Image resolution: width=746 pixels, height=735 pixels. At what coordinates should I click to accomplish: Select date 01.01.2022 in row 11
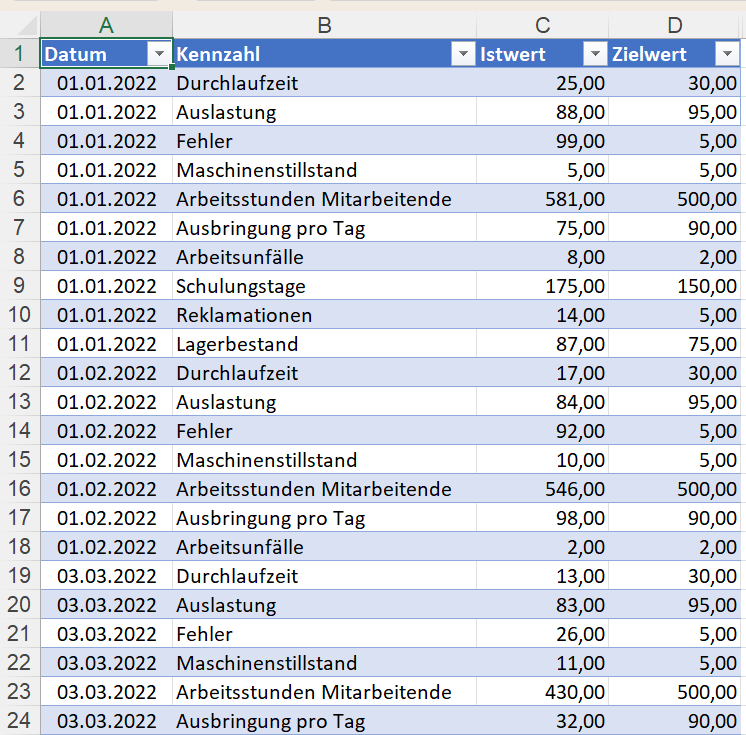pyautogui.click(x=106, y=344)
